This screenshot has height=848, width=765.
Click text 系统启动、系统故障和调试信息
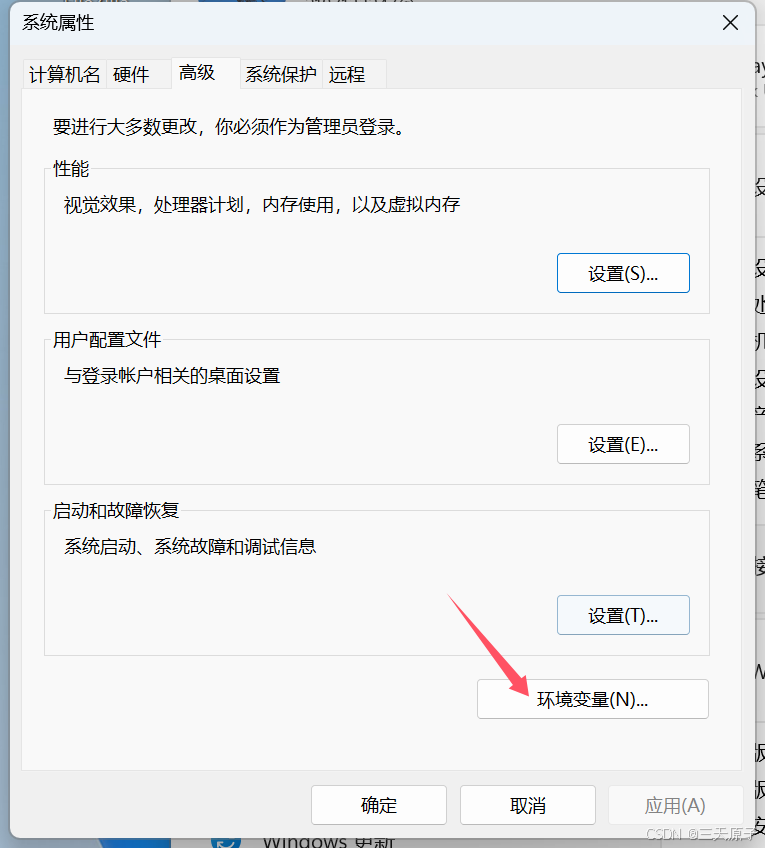pyautogui.click(x=190, y=547)
